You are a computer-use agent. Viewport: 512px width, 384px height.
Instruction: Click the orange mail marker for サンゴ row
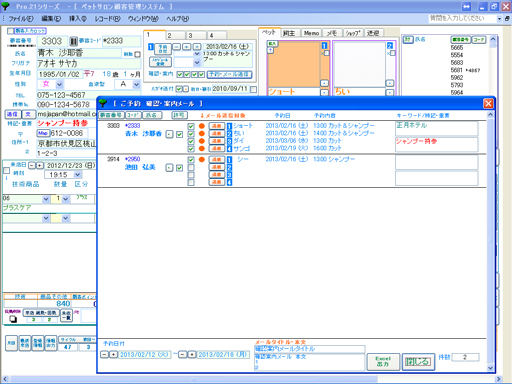point(202,148)
